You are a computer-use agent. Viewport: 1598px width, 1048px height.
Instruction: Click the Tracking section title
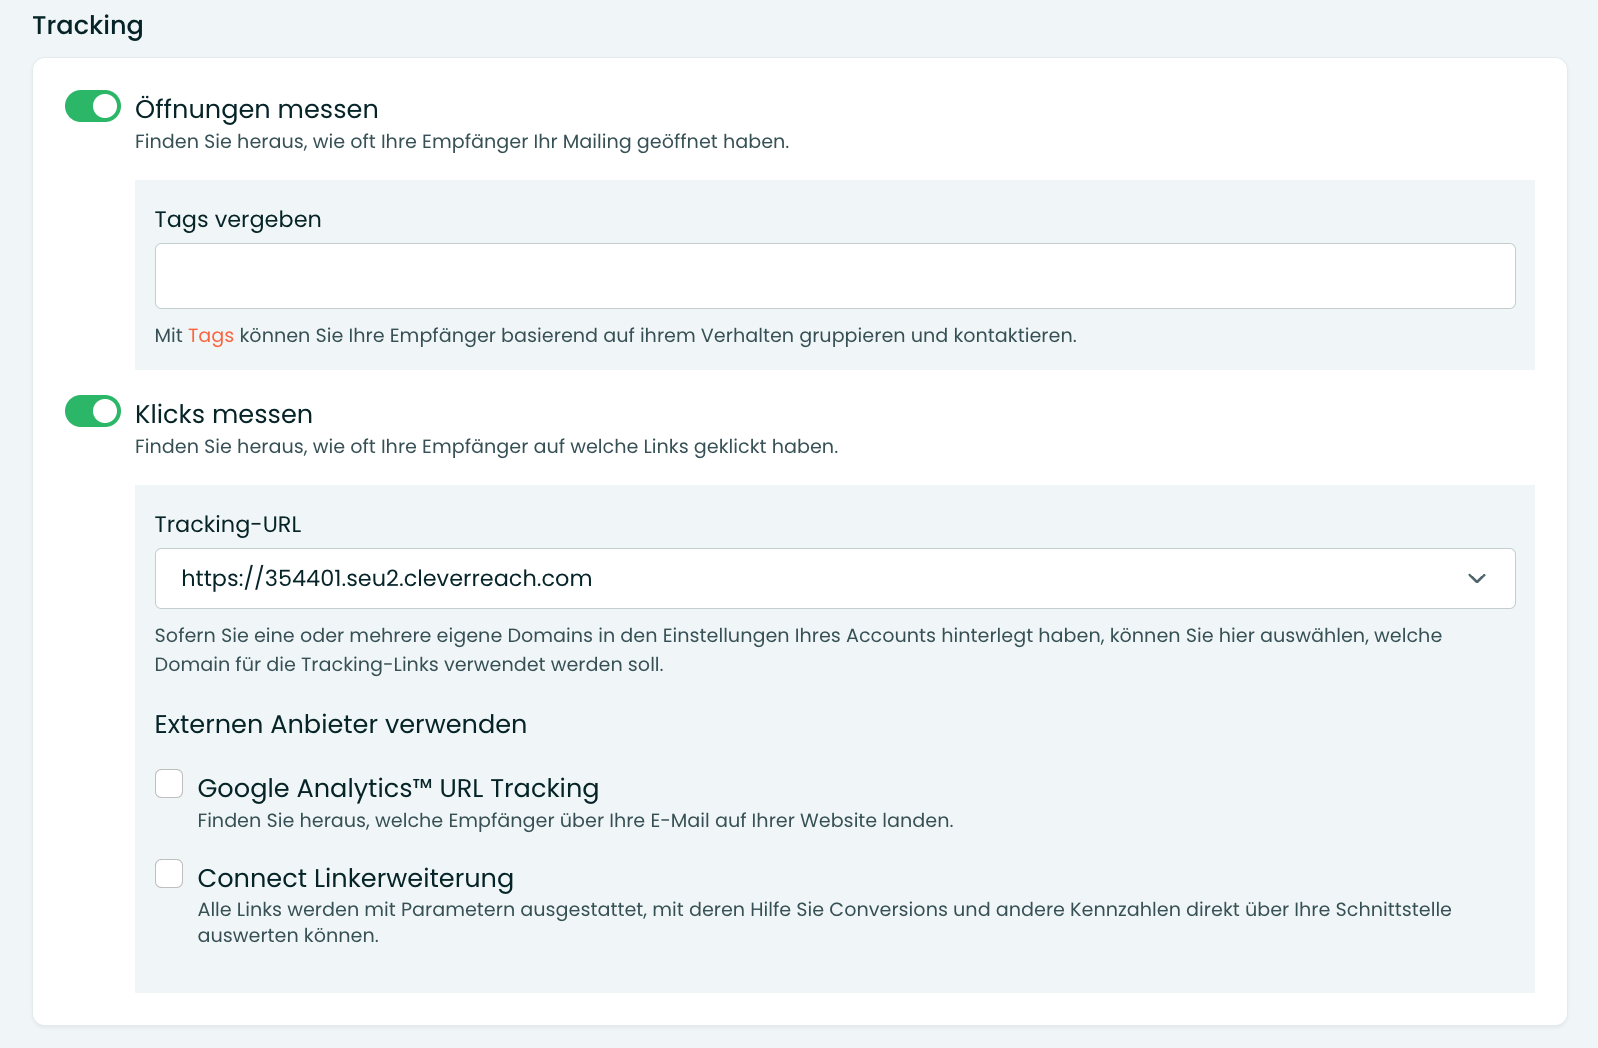point(88,25)
